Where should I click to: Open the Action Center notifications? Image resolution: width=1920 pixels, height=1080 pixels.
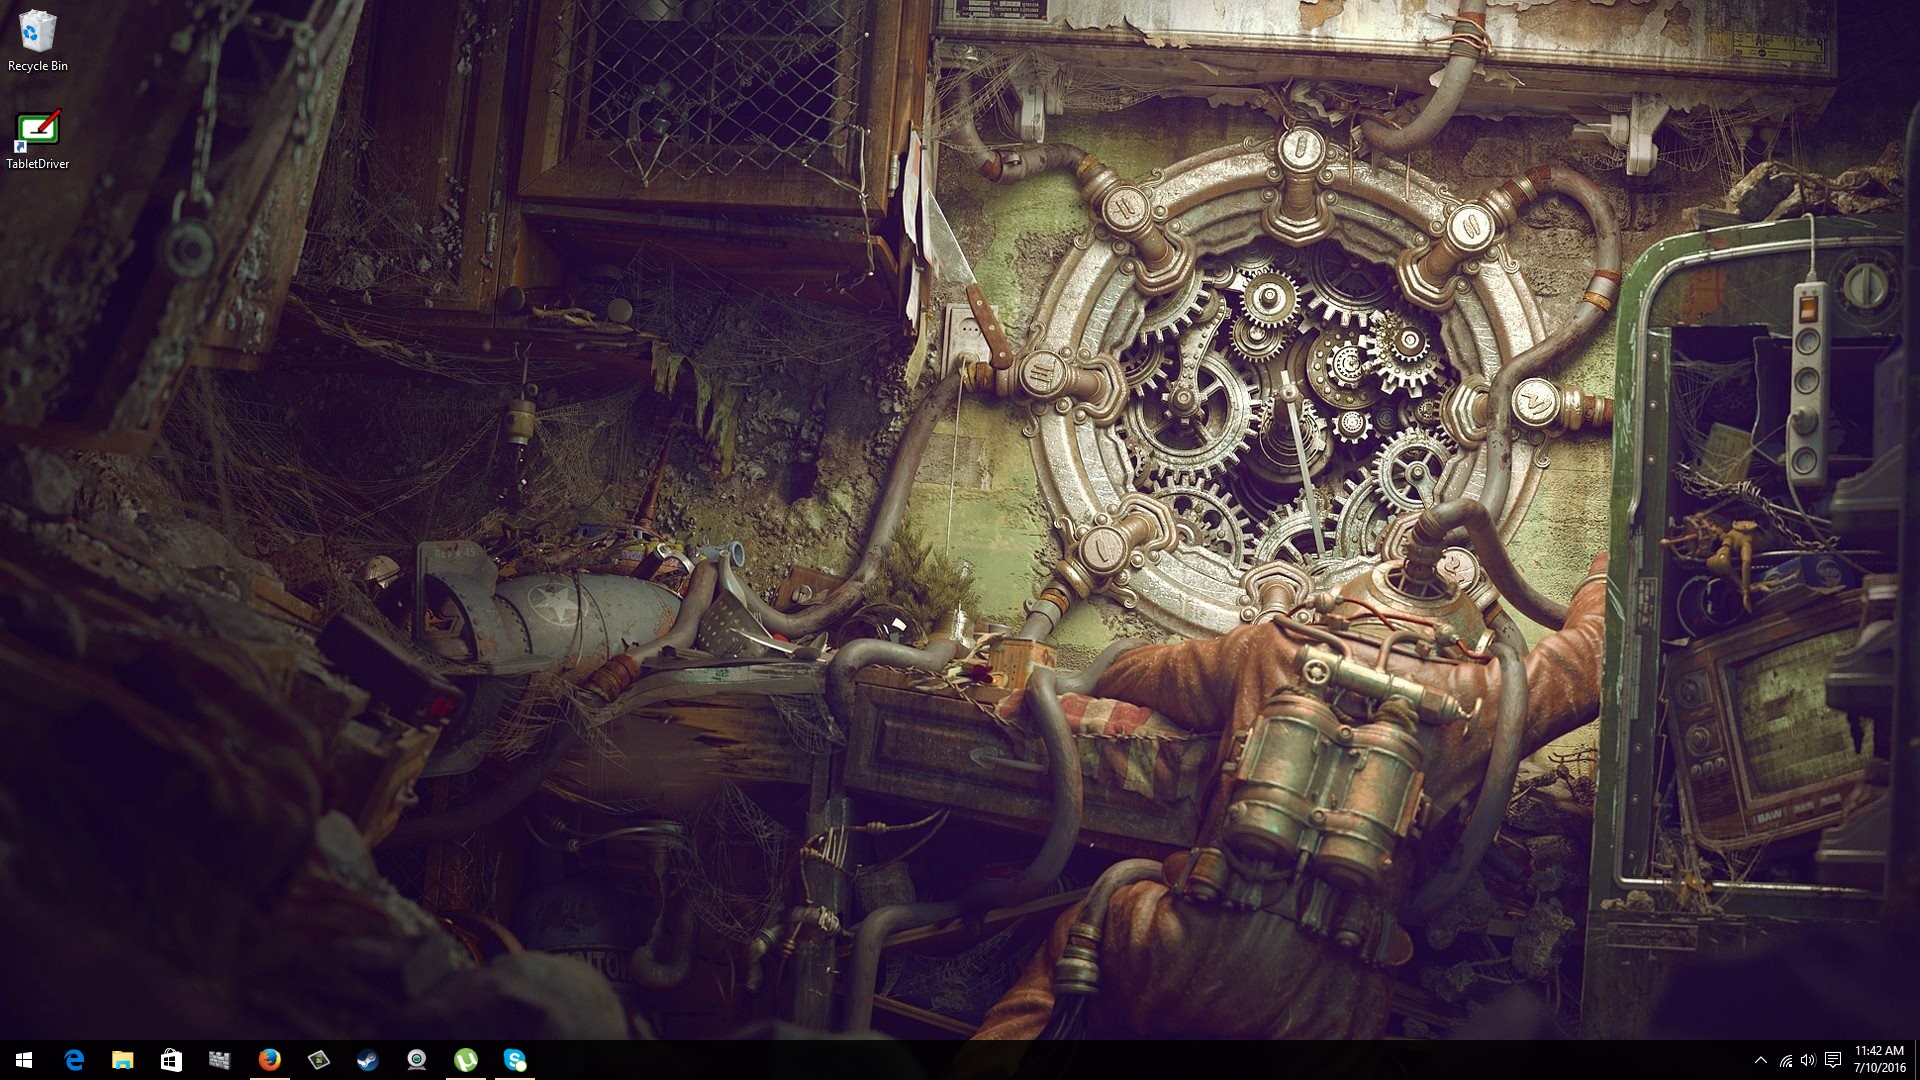pos(1833,1060)
